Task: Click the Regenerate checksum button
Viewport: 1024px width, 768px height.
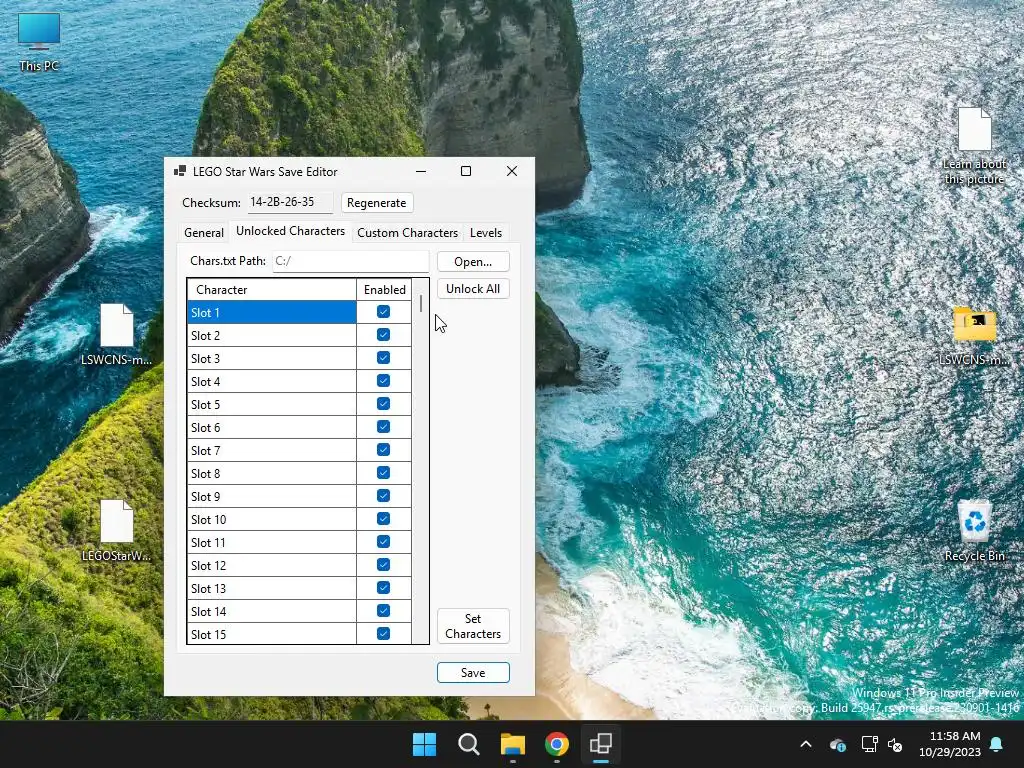Action: (x=377, y=202)
